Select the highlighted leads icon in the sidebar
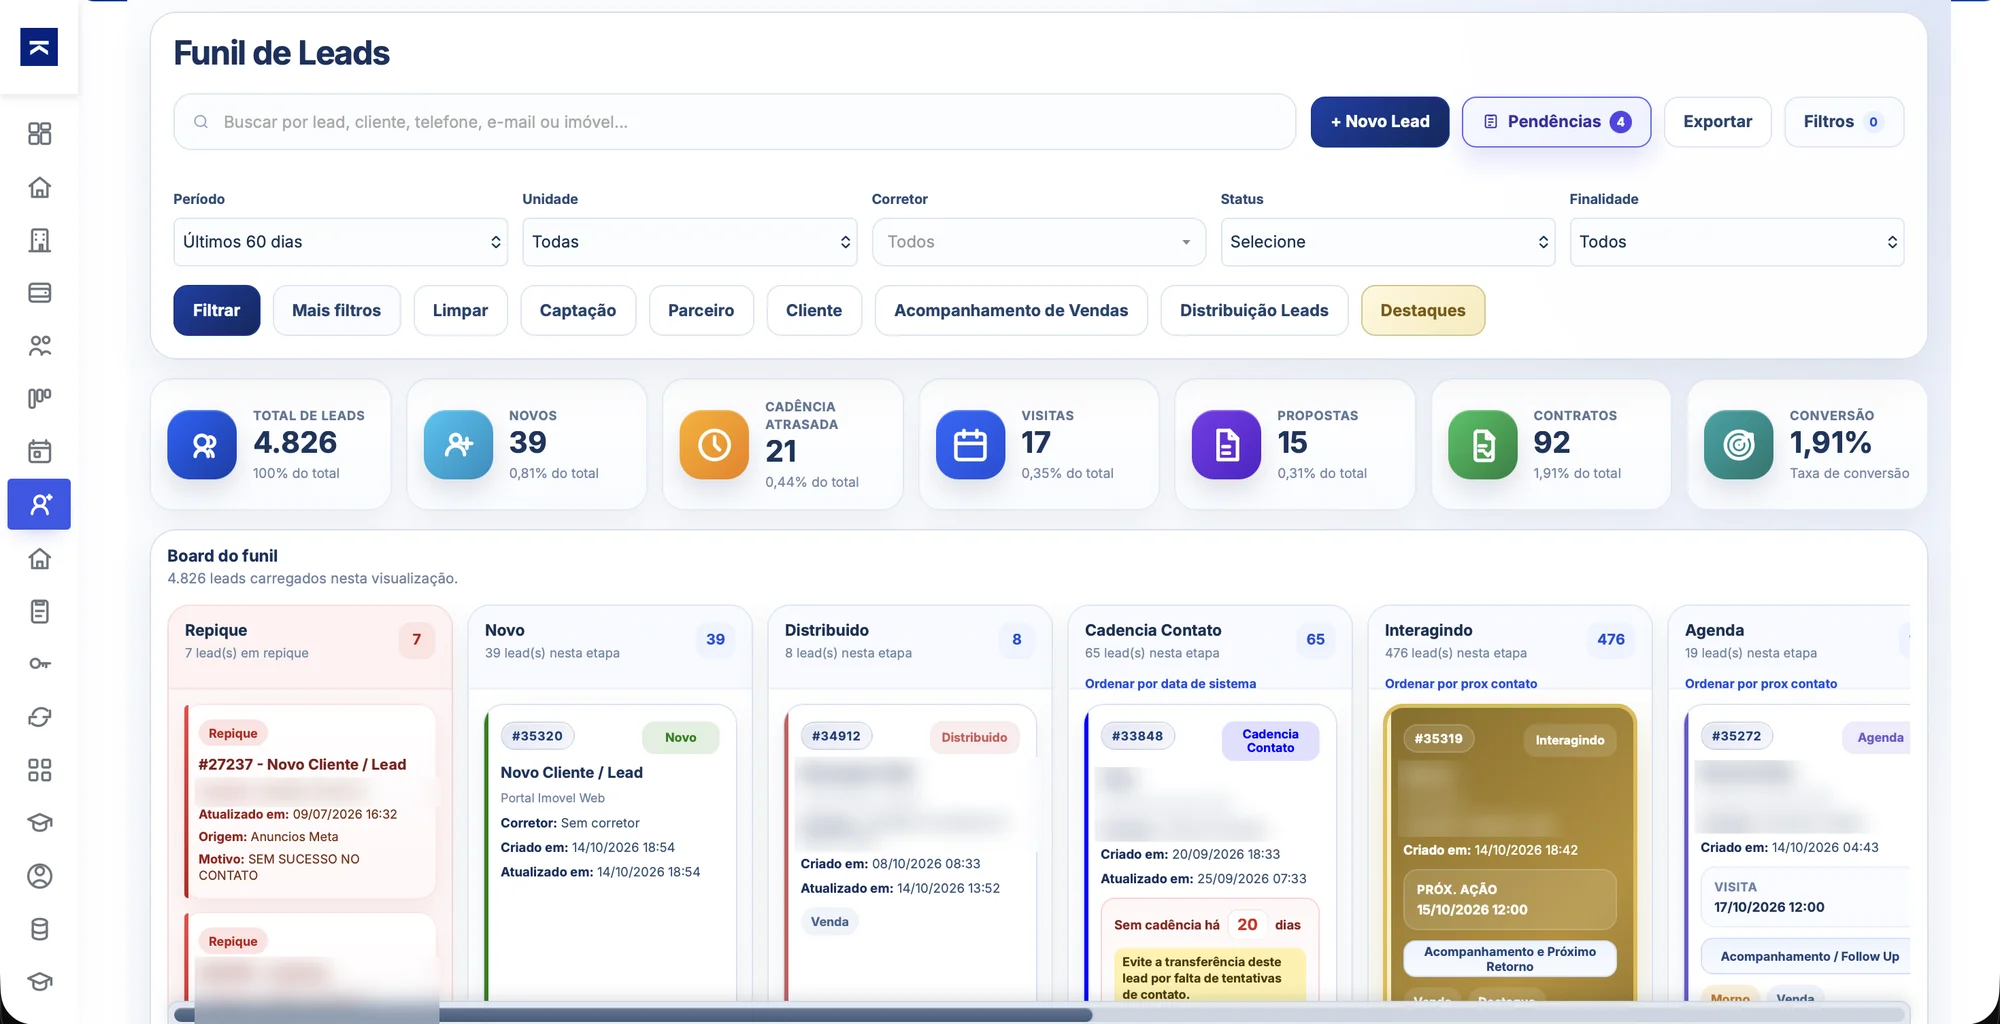This screenshot has width=2000, height=1024. pyautogui.click(x=39, y=504)
